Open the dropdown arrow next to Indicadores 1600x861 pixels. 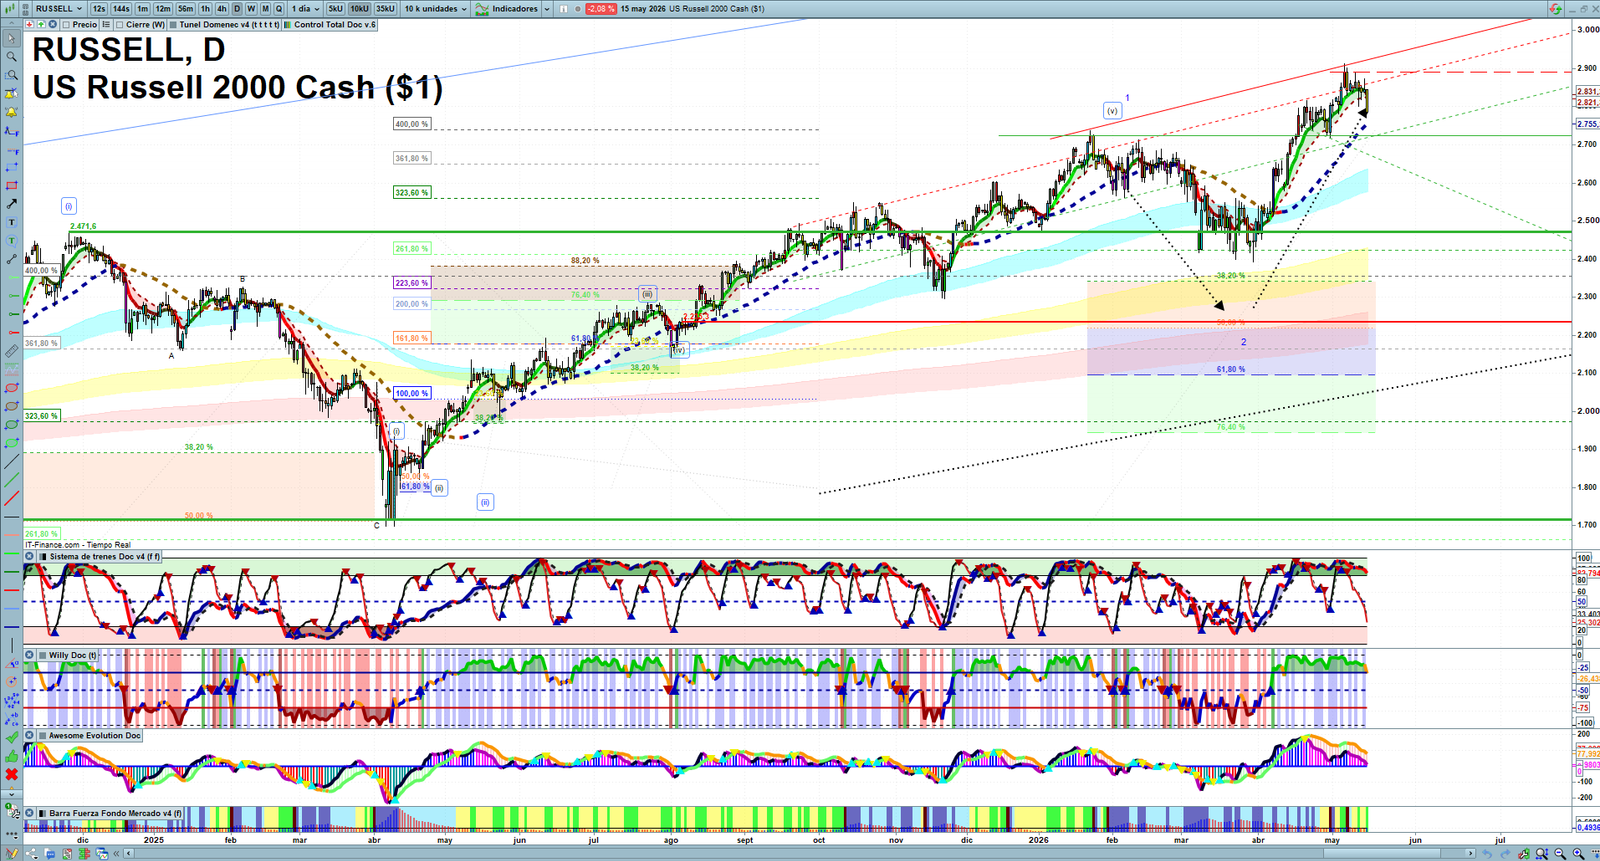click(545, 9)
